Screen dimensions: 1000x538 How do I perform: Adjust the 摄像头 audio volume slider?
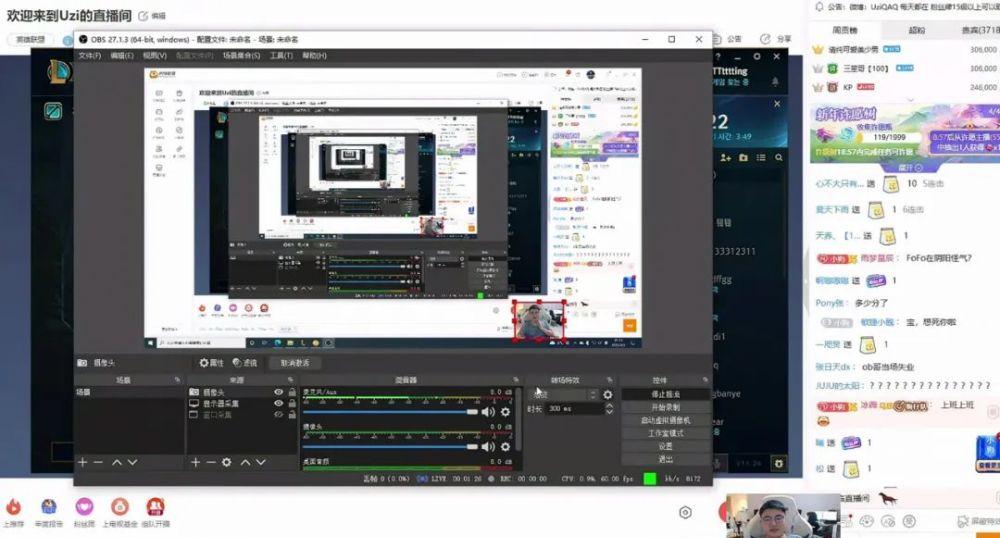click(x=390, y=447)
